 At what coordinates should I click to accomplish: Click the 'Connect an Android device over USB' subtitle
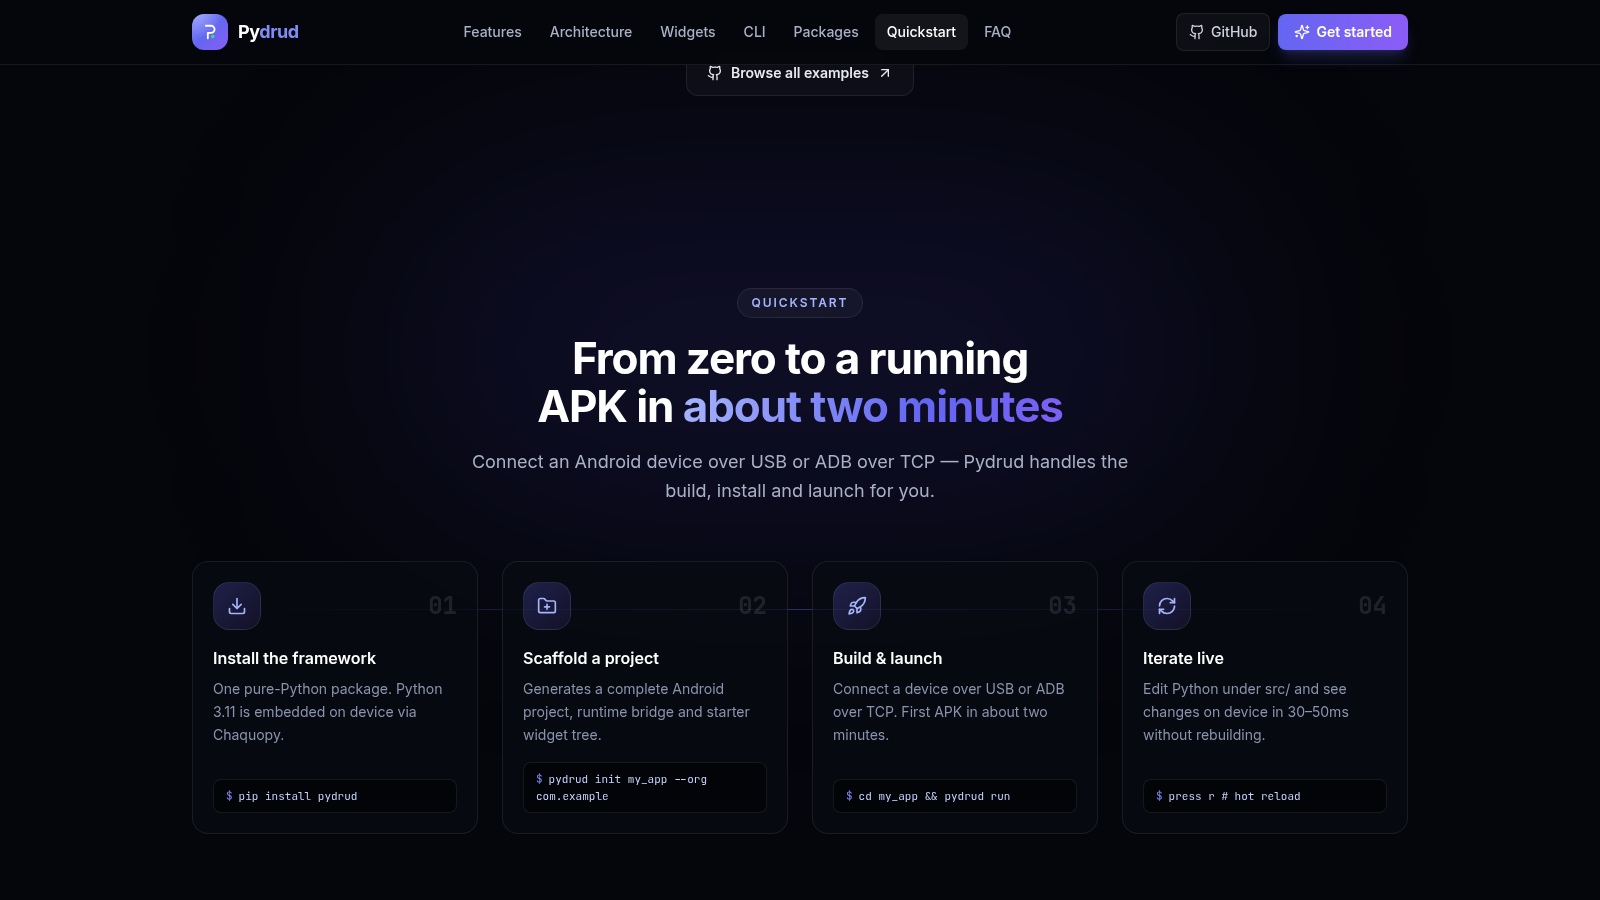[800, 476]
